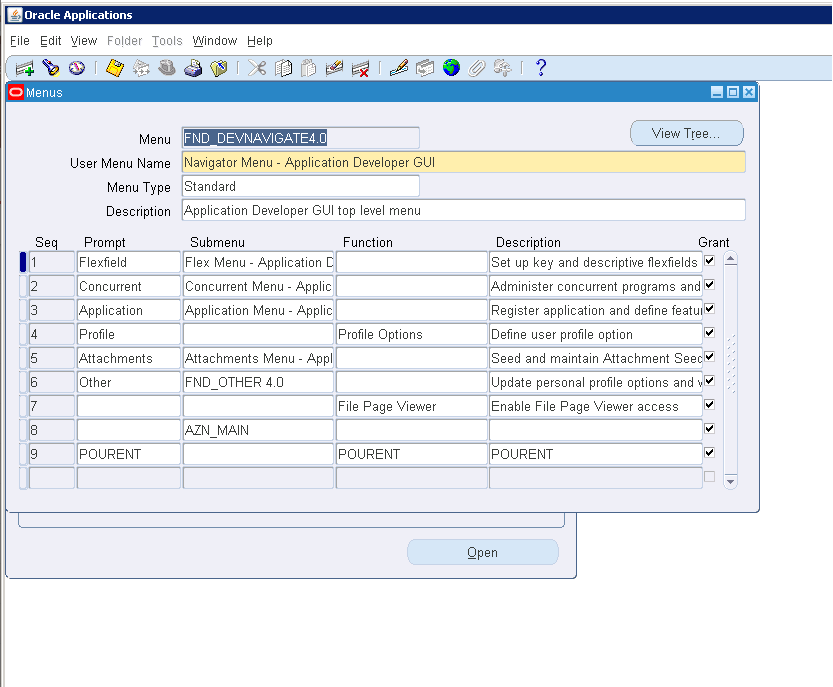Click the Cut scissors icon
Viewport: 833px width, 687px height.
(x=257, y=68)
